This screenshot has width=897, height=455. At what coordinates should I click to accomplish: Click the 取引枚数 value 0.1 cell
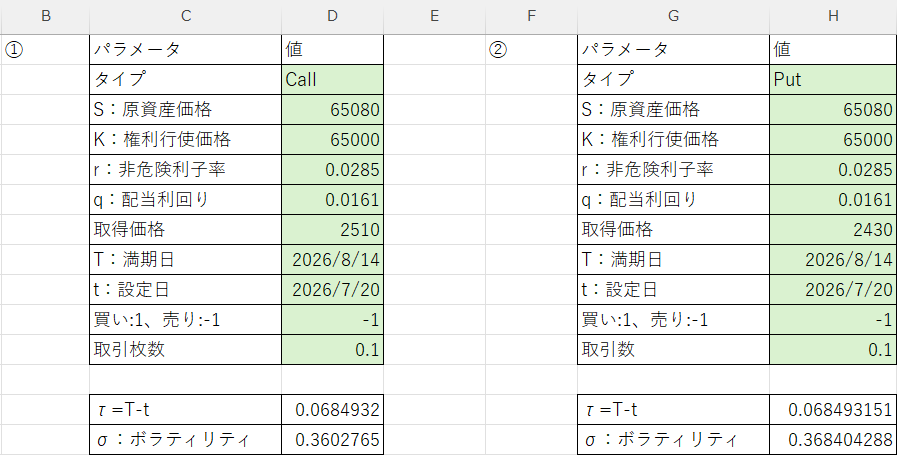[x=332, y=350]
